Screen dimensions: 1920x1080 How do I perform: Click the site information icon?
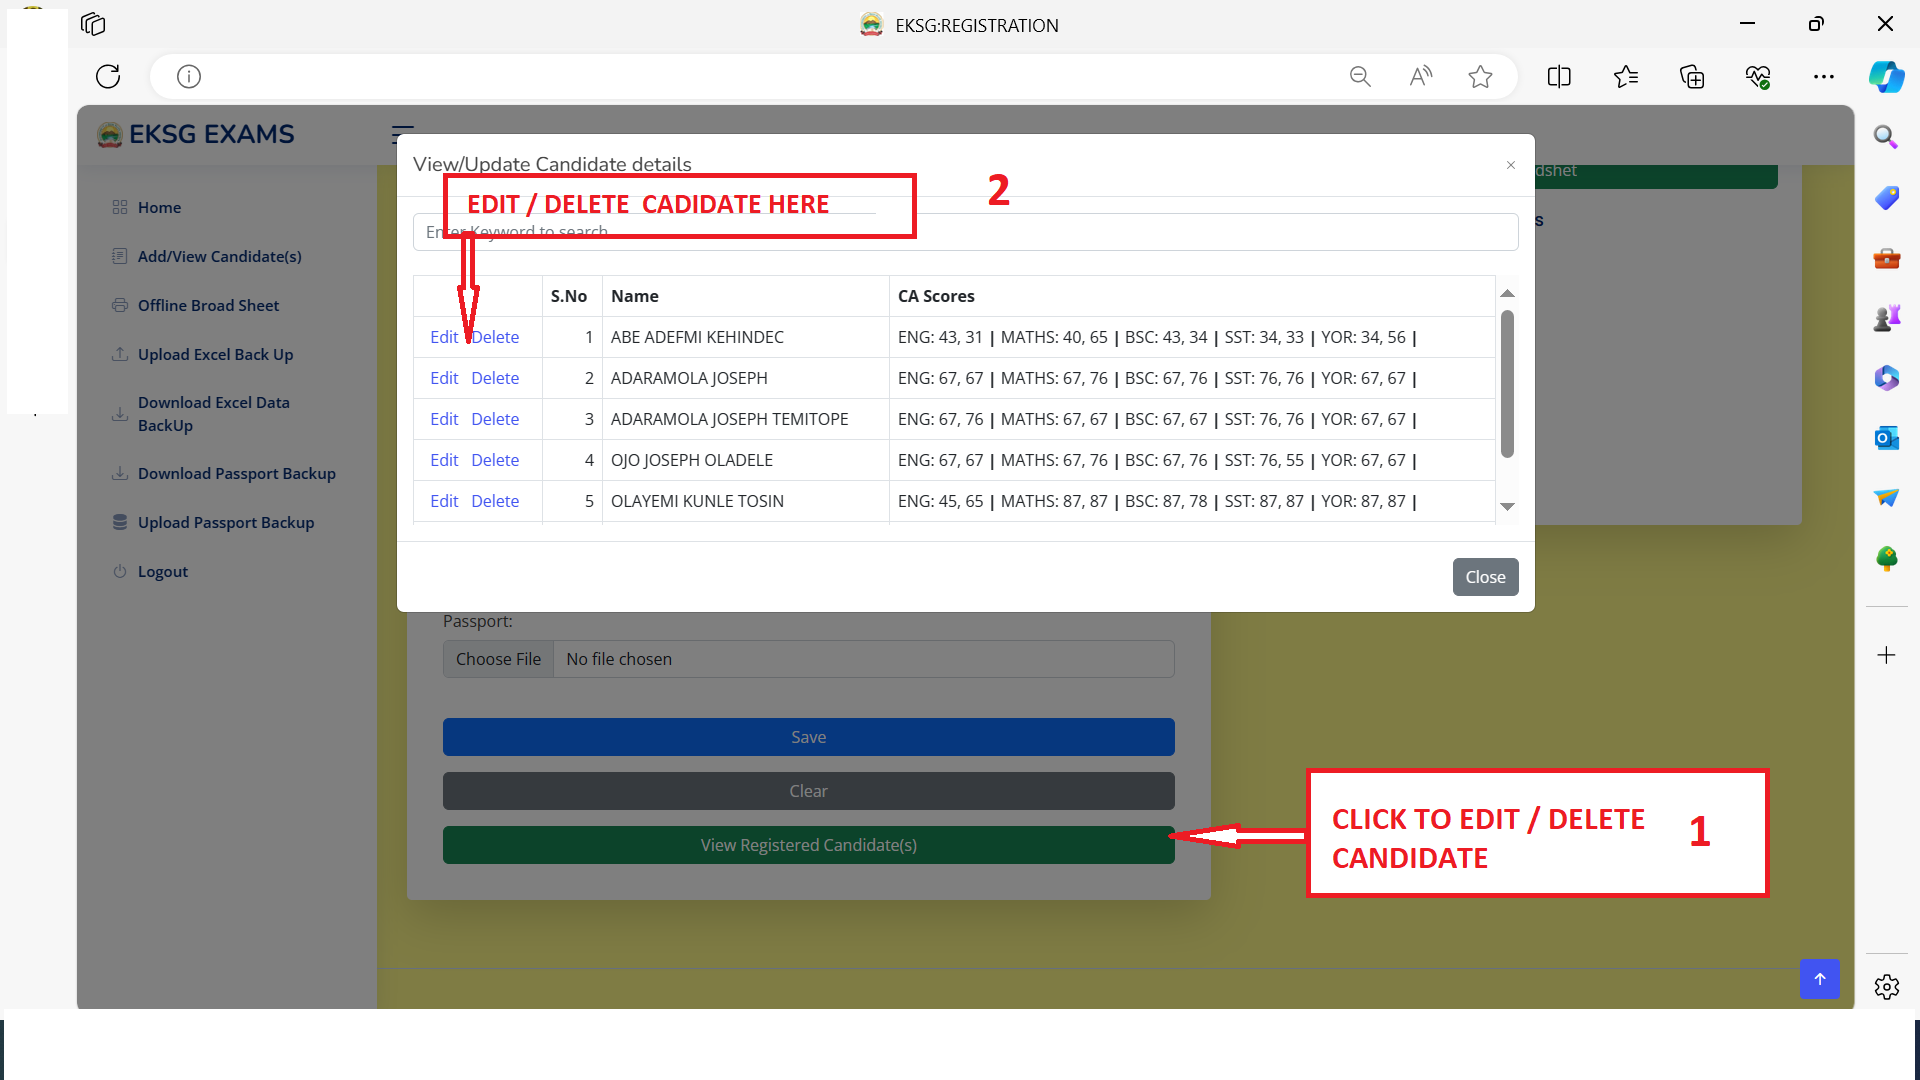pos(189,76)
